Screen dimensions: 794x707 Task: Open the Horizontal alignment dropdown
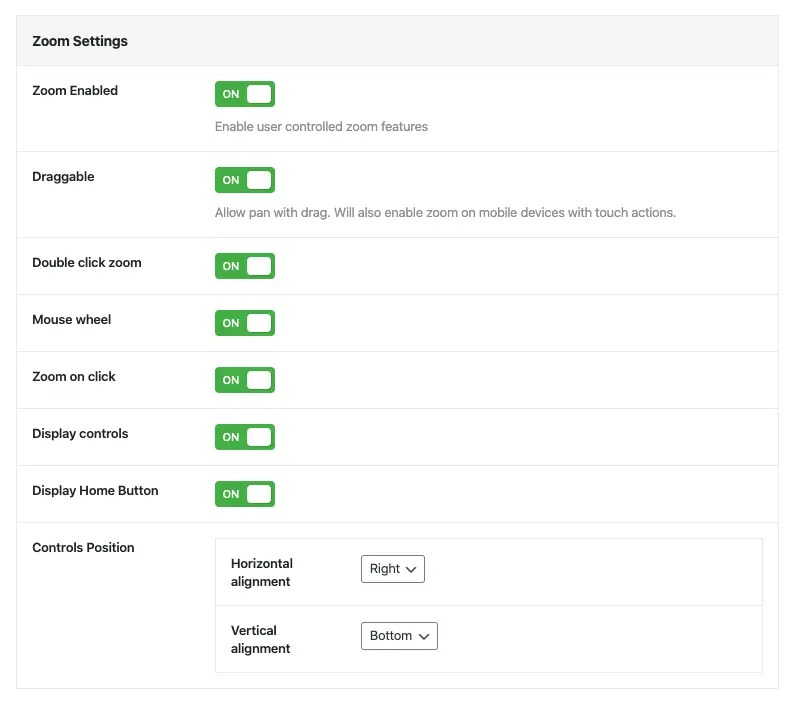coord(393,569)
